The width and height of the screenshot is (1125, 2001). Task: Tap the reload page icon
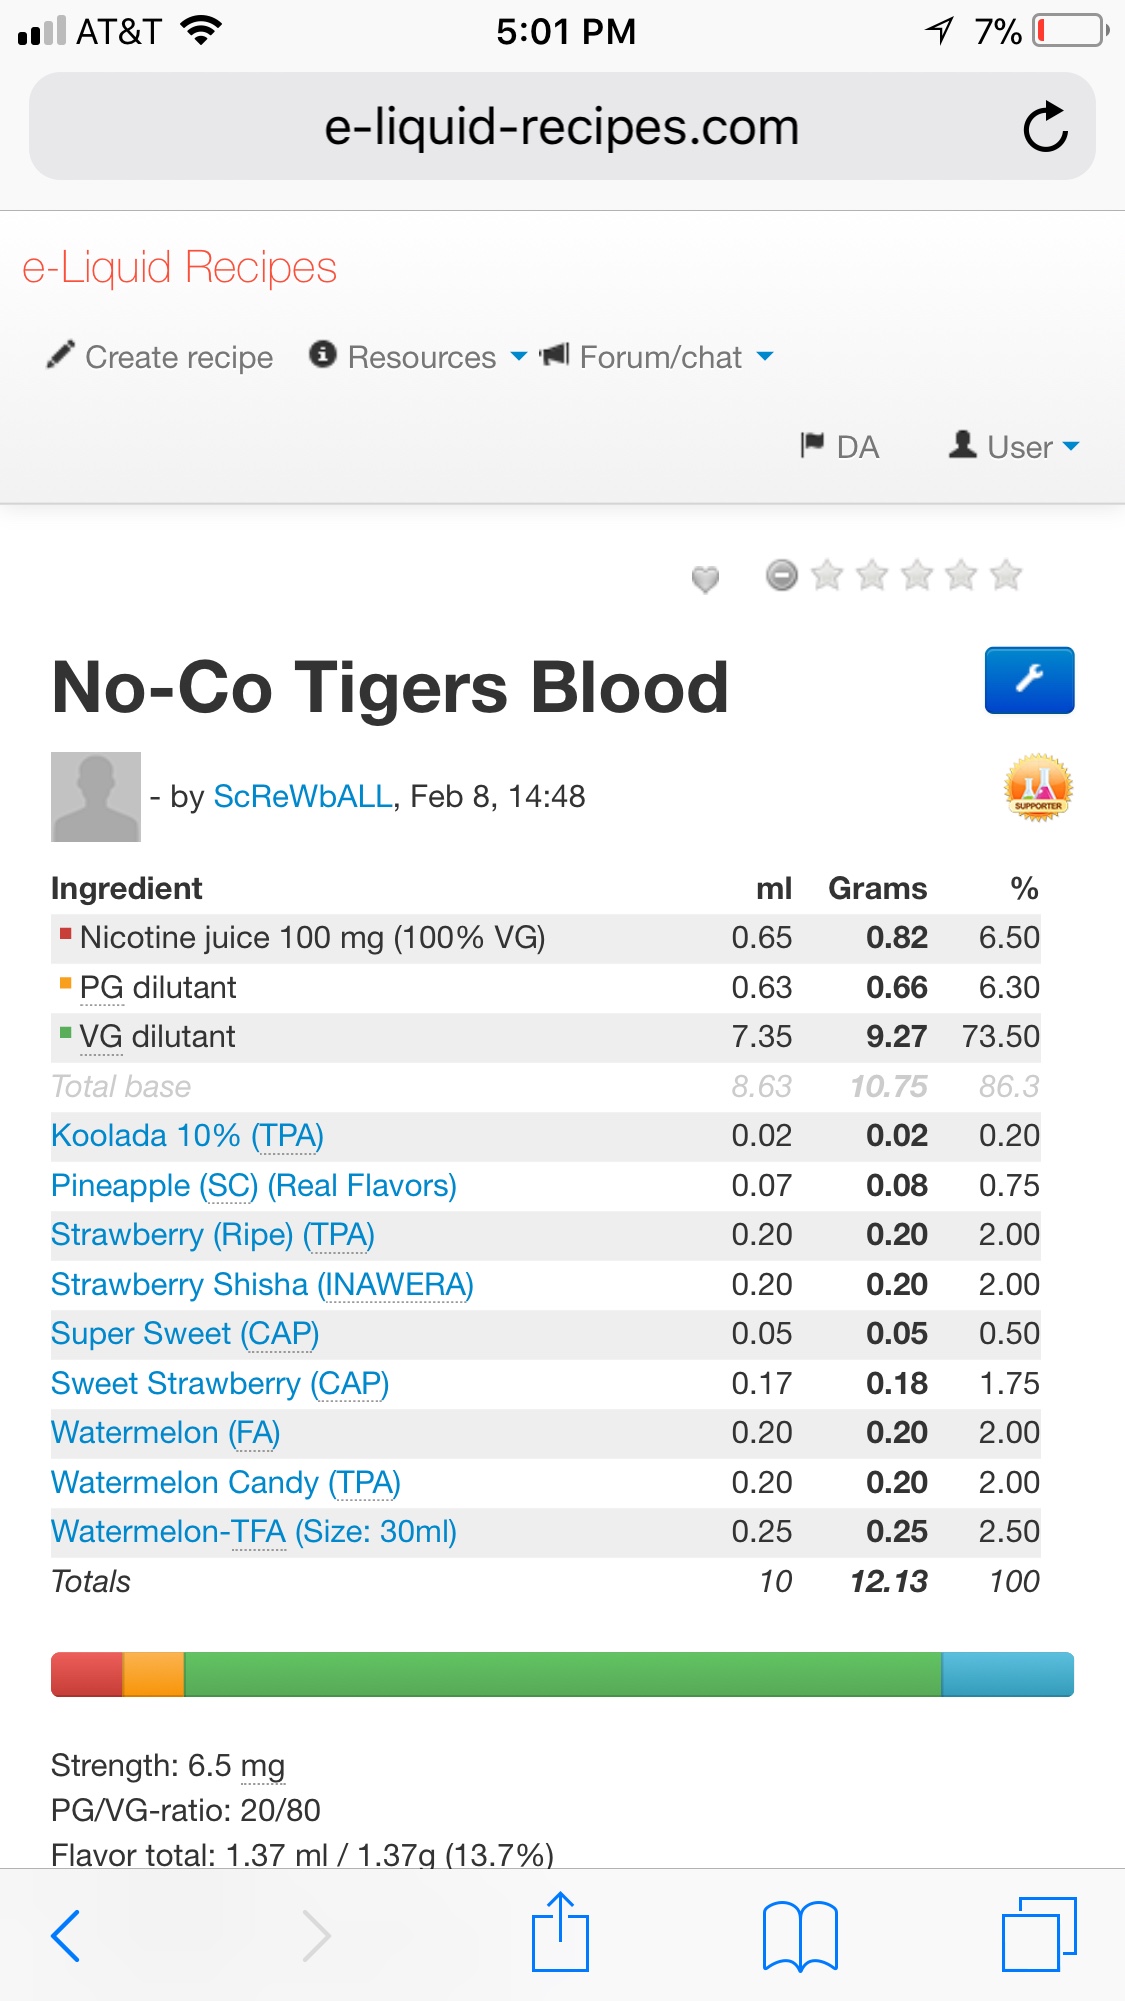point(1045,127)
